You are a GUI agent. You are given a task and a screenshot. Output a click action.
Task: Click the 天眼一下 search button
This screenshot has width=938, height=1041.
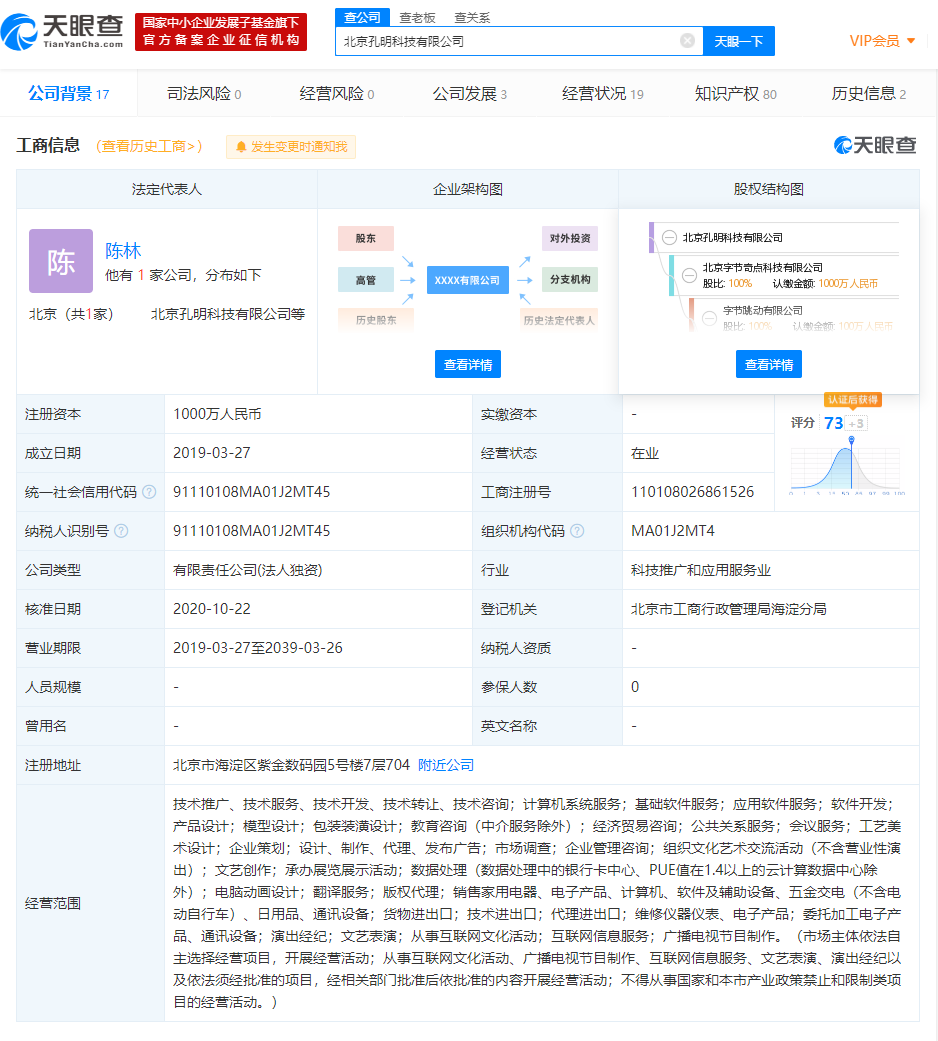coord(739,41)
